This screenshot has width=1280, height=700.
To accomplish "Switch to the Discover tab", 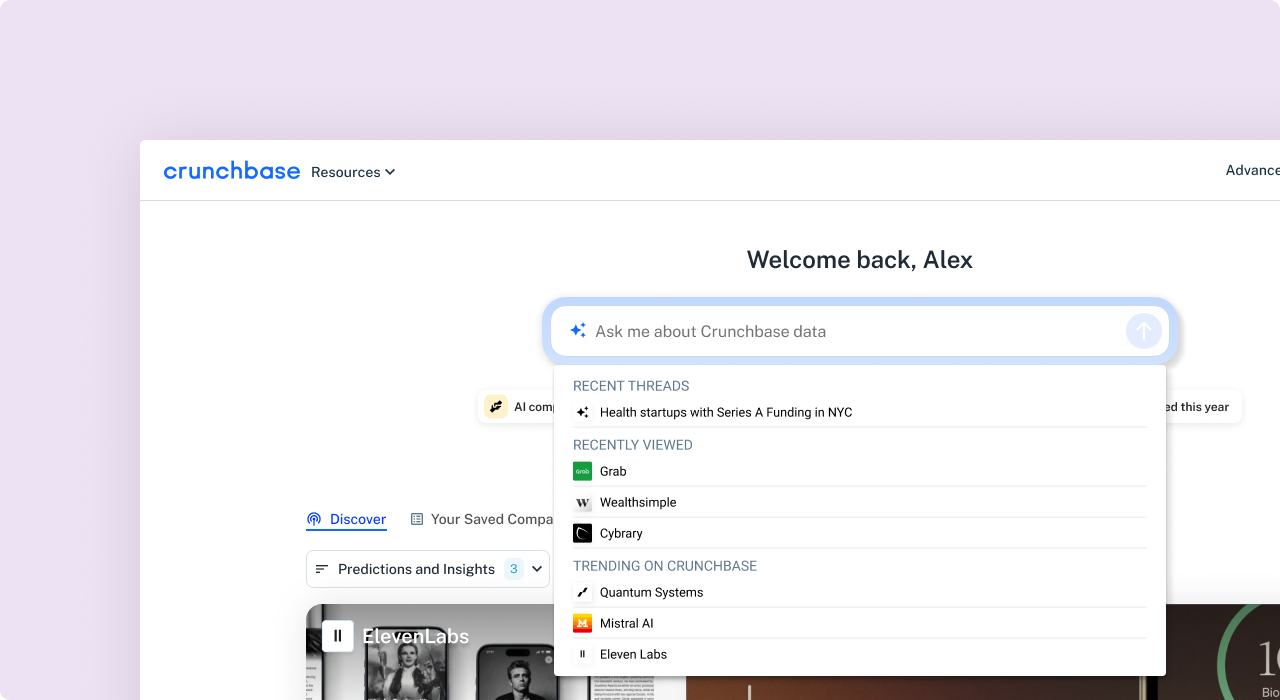I will (x=346, y=519).
